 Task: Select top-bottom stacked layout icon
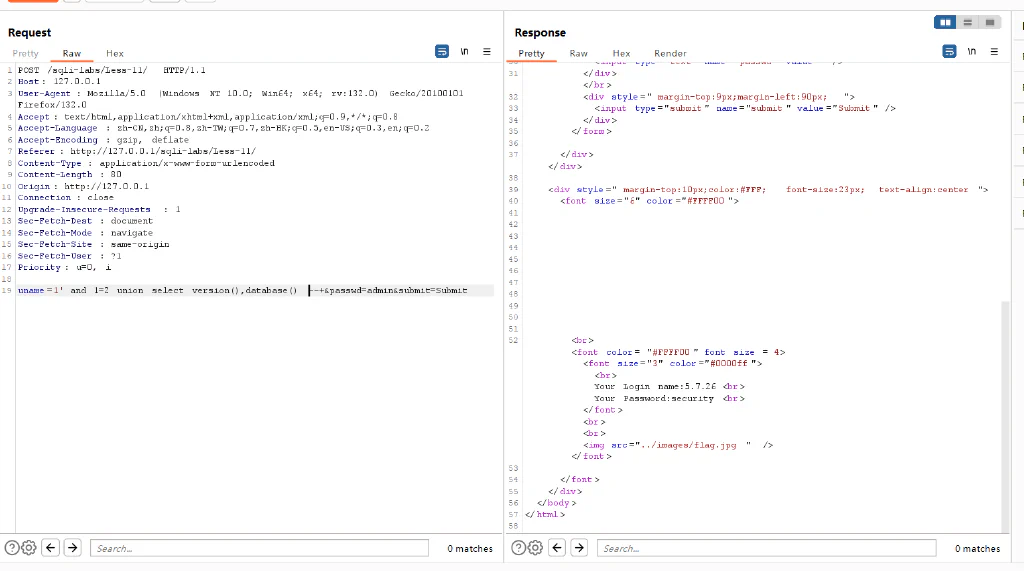tap(968, 22)
